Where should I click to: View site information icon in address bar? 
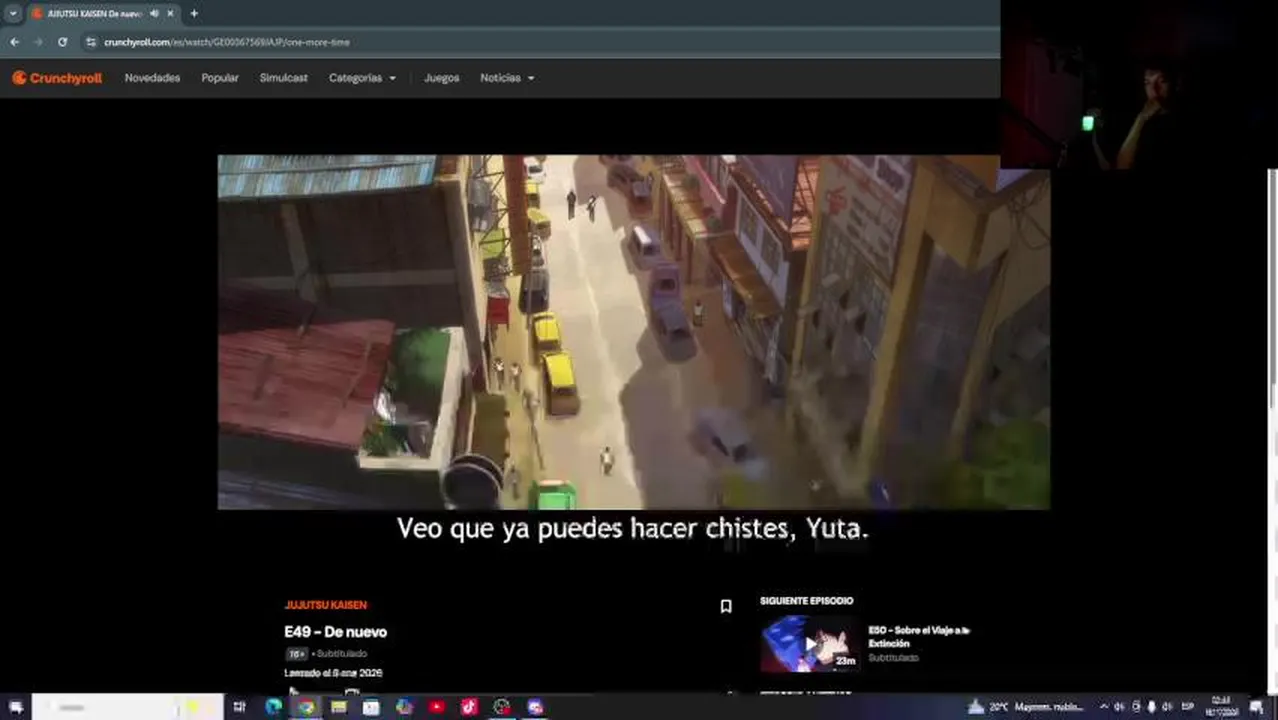[91, 42]
